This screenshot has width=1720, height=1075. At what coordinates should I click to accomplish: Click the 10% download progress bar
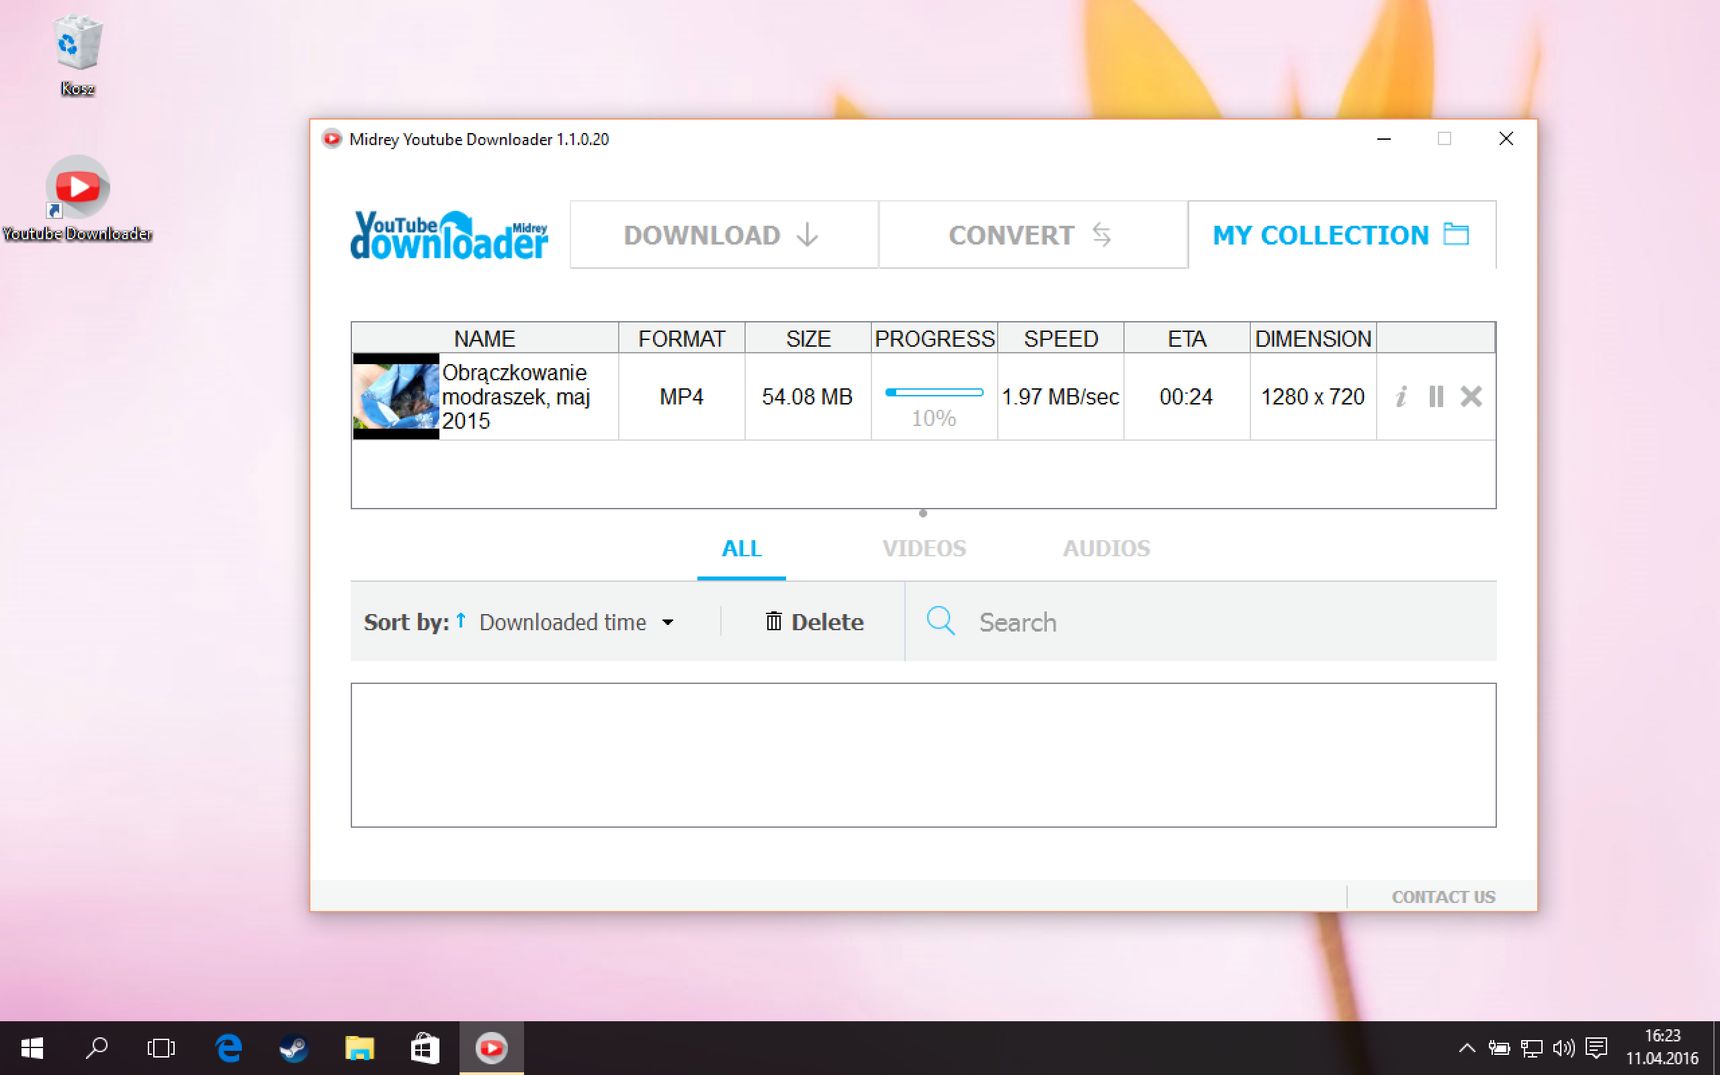934,392
